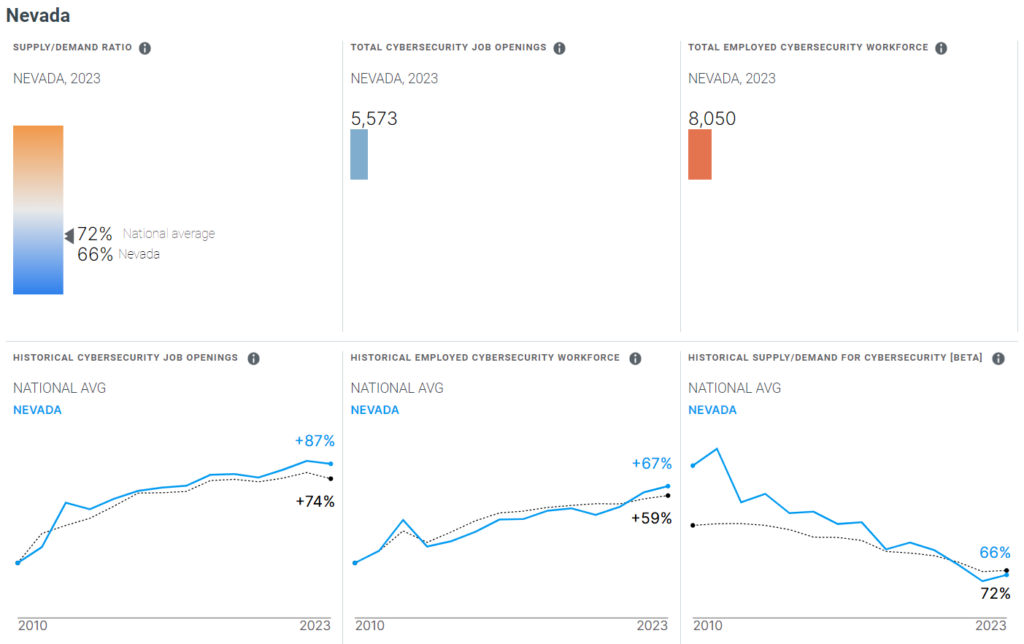Click the blue 66% label on supply/demand chart
This screenshot has width=1024, height=644.
(994, 552)
